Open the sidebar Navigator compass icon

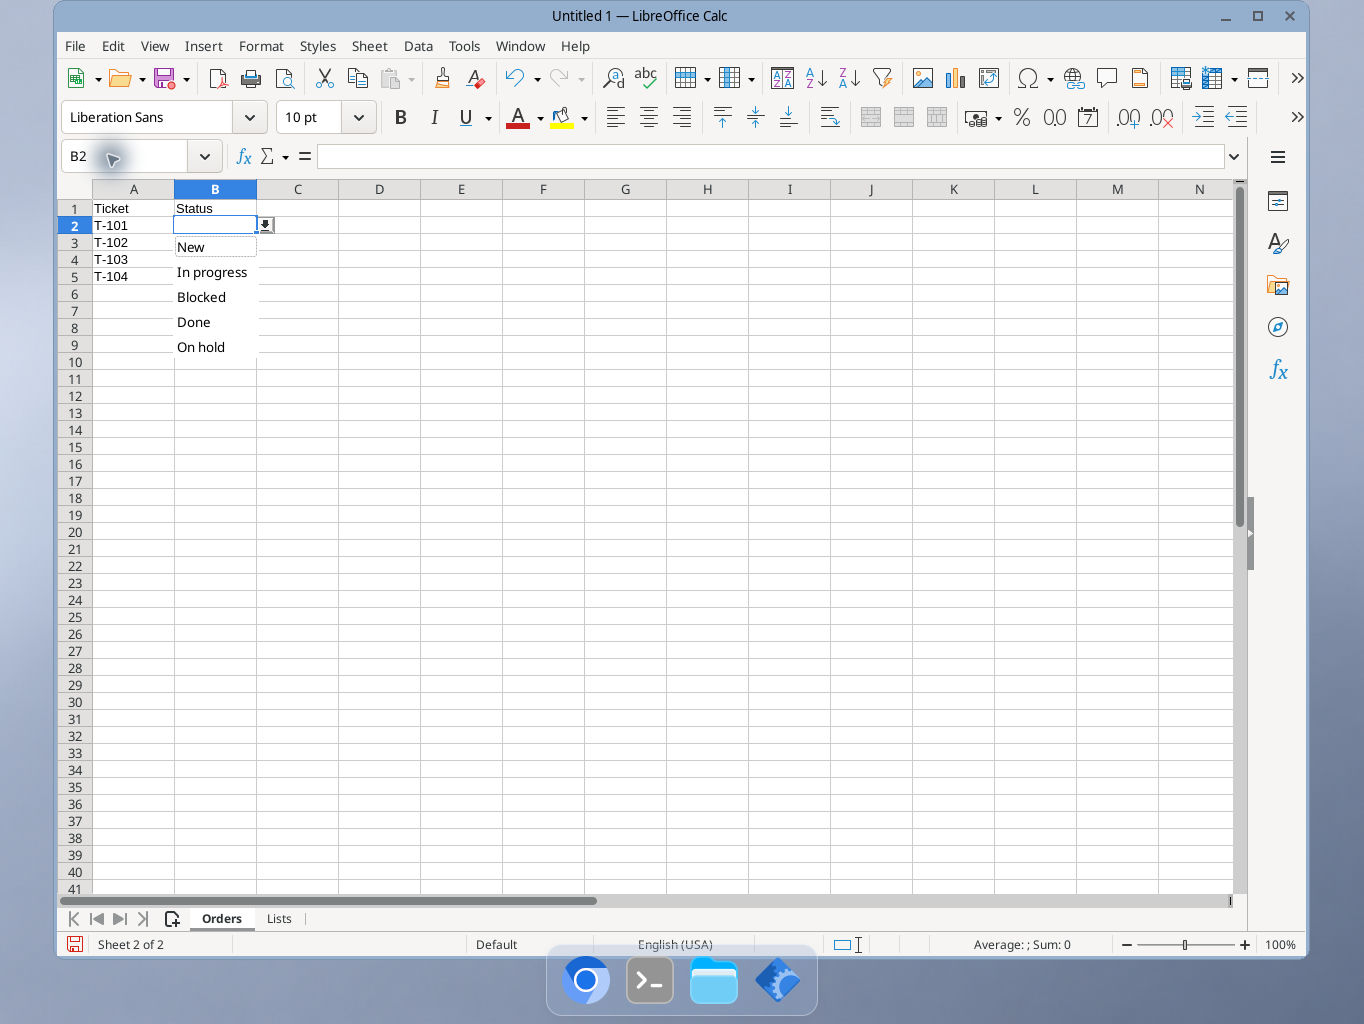[1278, 327]
